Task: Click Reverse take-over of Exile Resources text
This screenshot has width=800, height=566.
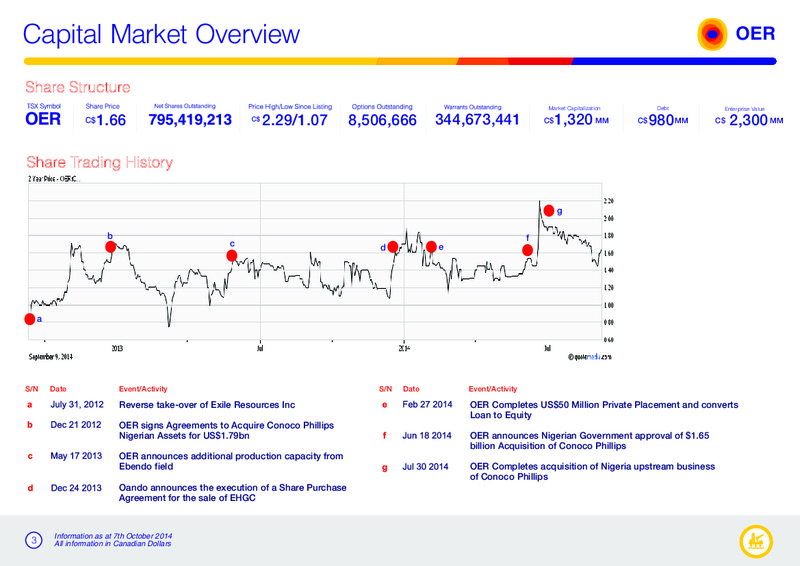Action: tap(207, 405)
